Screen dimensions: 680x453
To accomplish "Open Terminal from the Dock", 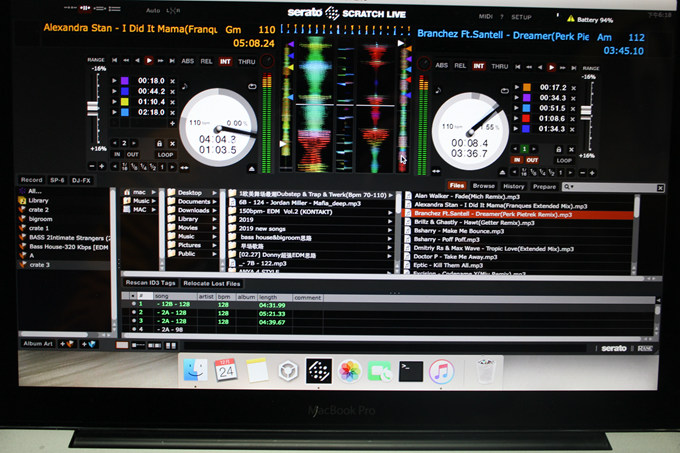I will (411, 372).
